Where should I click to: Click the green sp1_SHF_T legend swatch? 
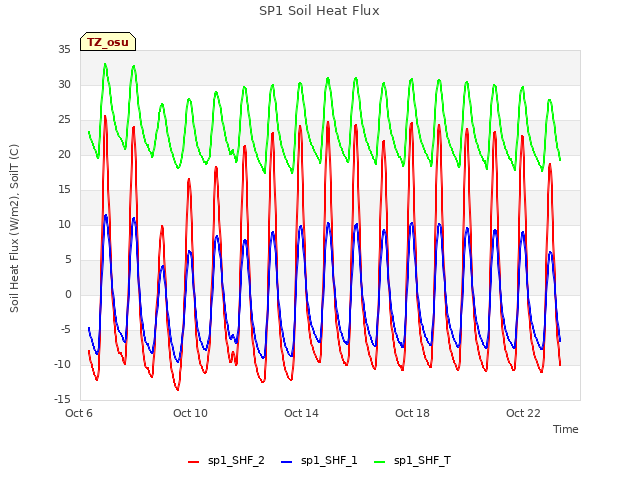pos(380,462)
